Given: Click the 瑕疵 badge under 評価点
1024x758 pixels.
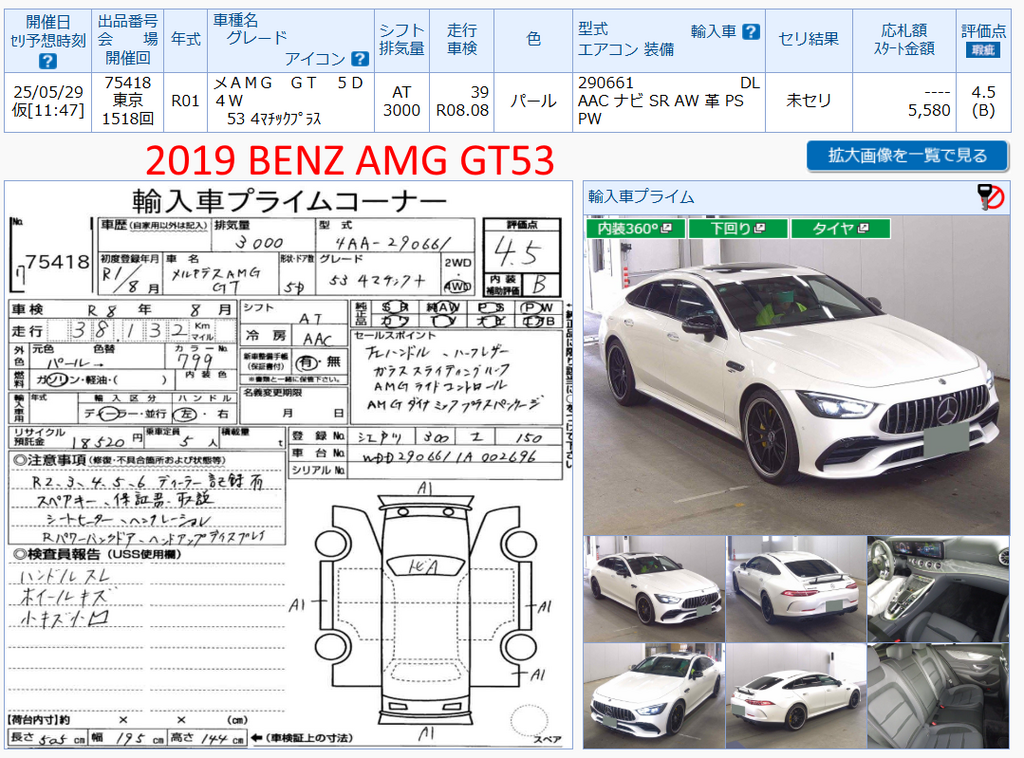Looking at the screenshot, I should pyautogui.click(x=983, y=50).
